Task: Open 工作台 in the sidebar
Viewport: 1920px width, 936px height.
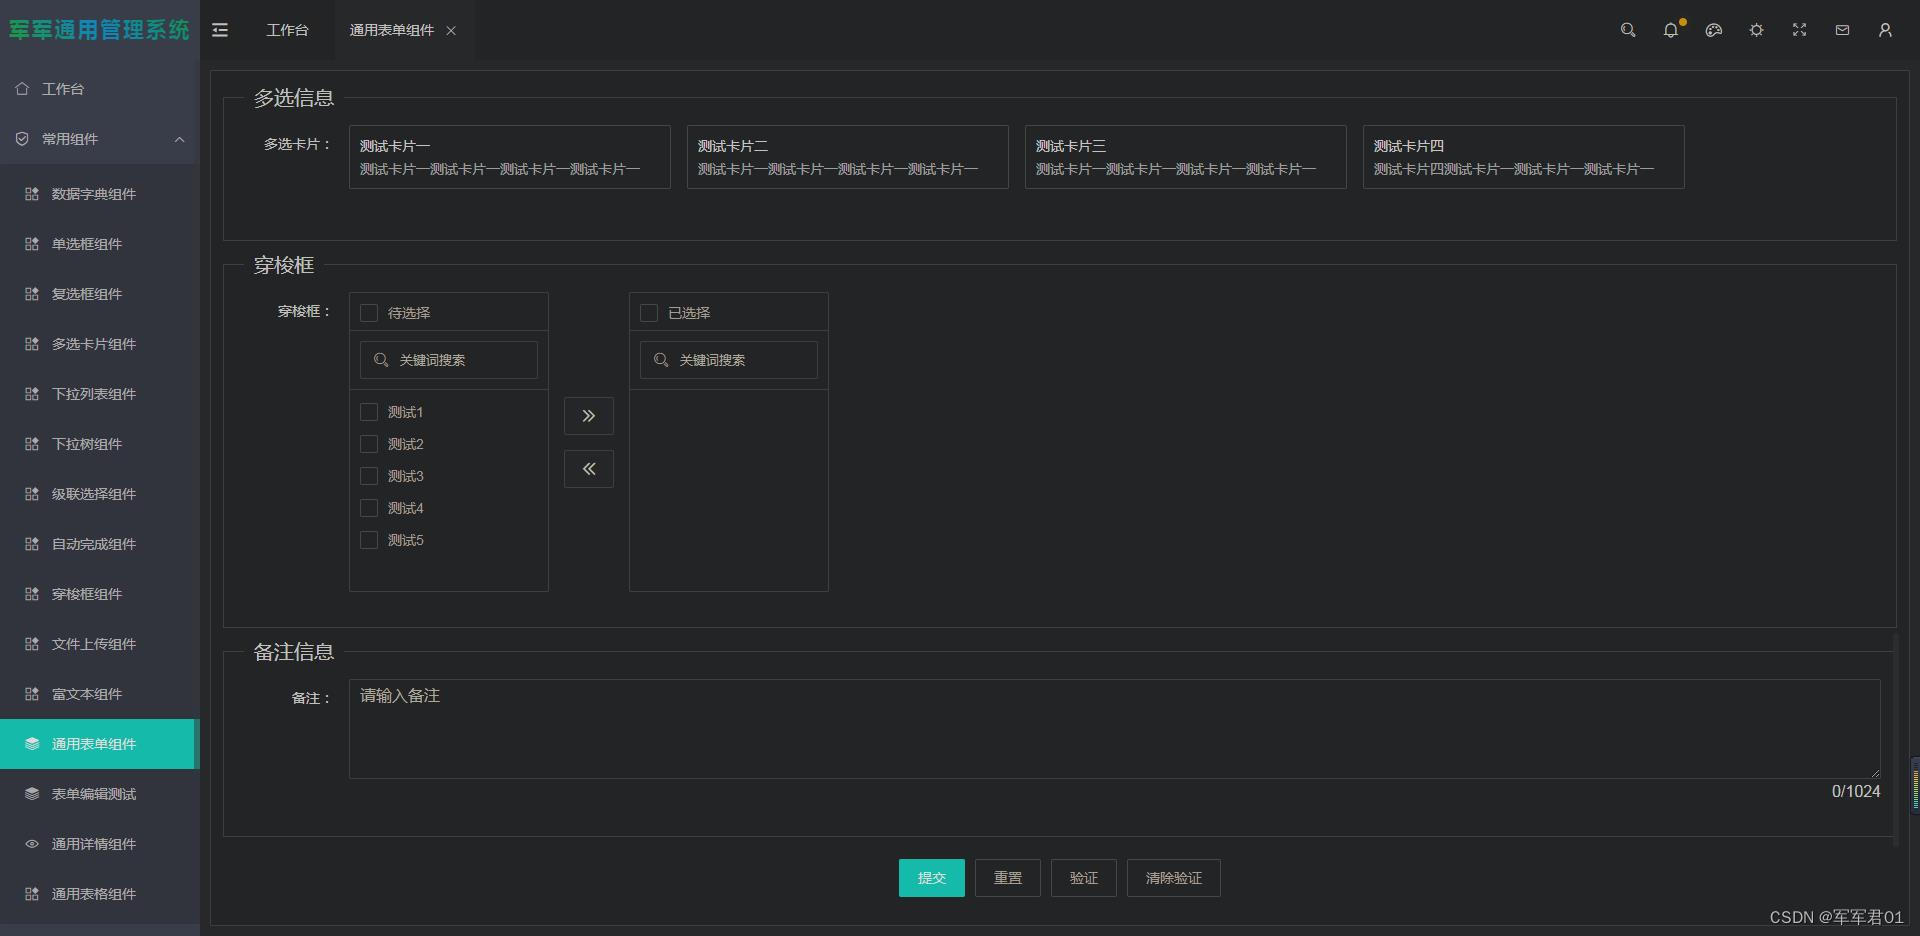Action: (100, 89)
